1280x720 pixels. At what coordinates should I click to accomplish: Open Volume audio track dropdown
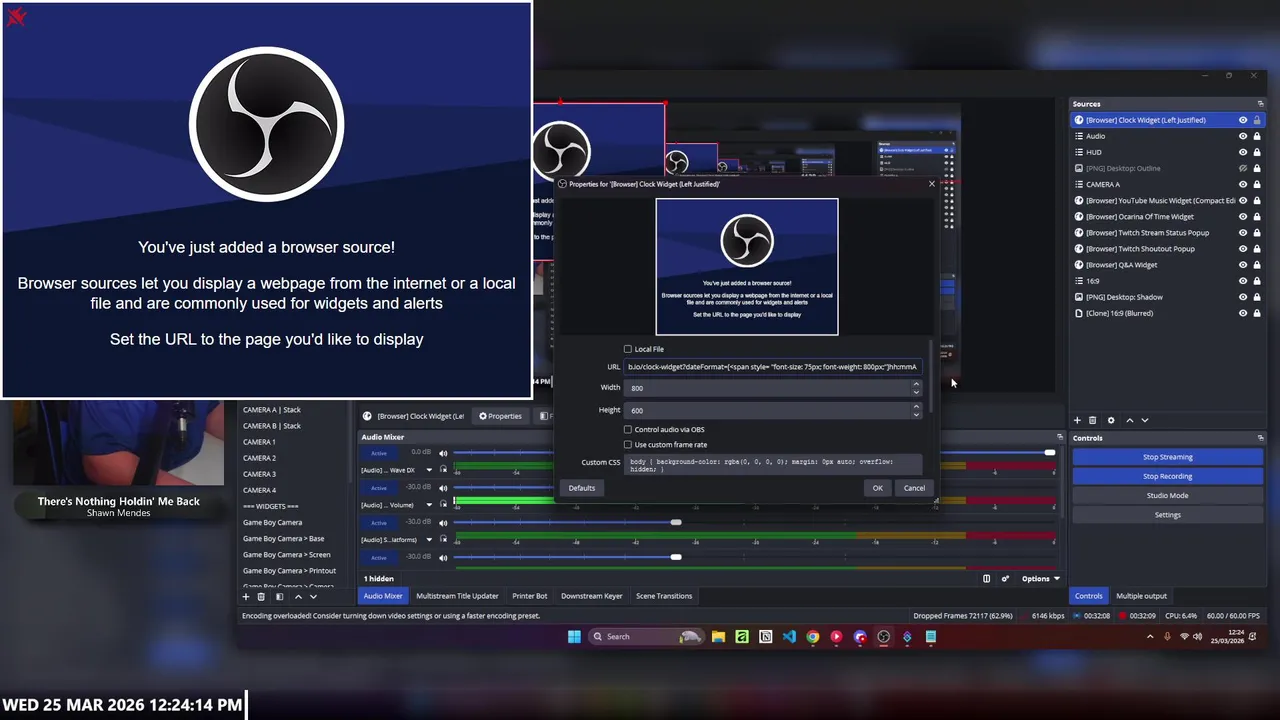[x=429, y=505]
